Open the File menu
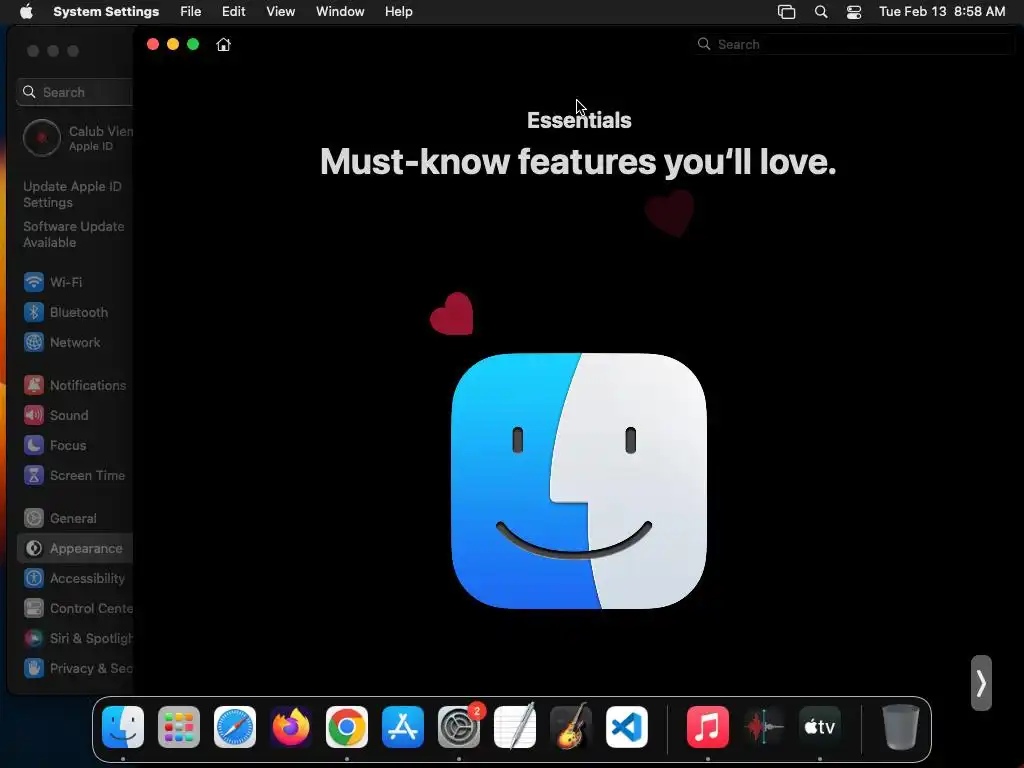 tap(191, 11)
